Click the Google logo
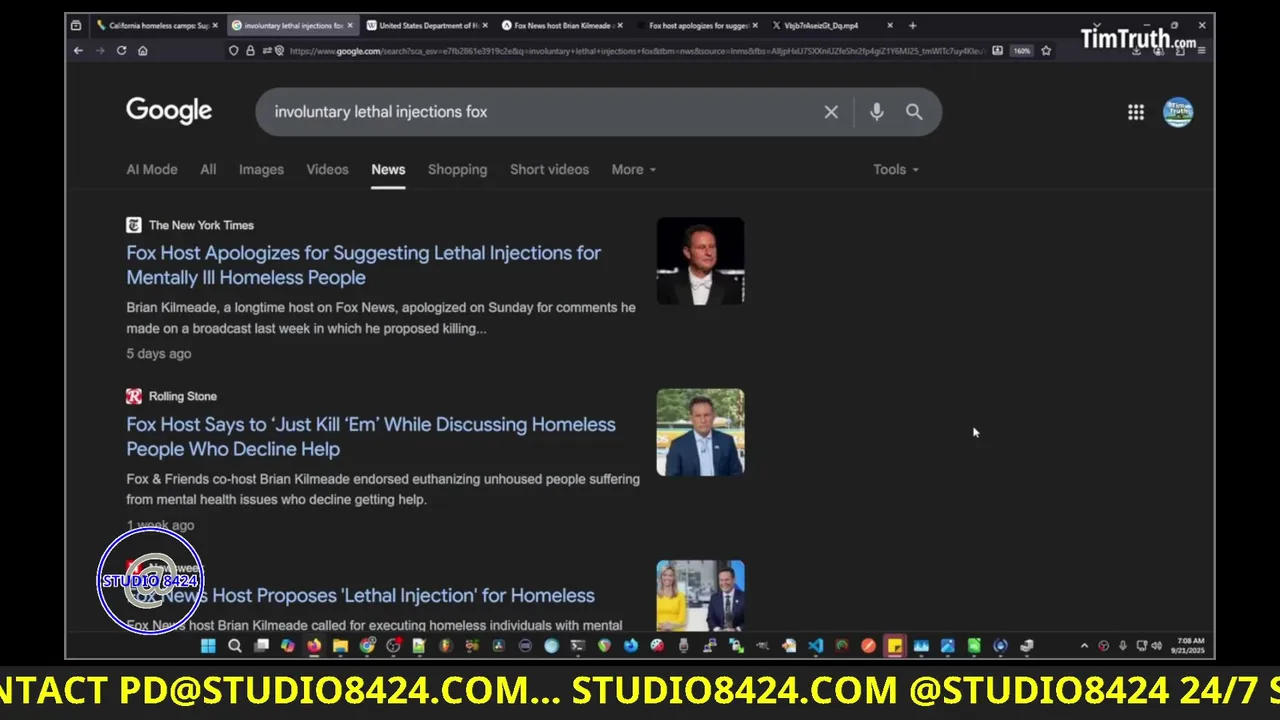This screenshot has height=720, width=1280. pyautogui.click(x=169, y=111)
